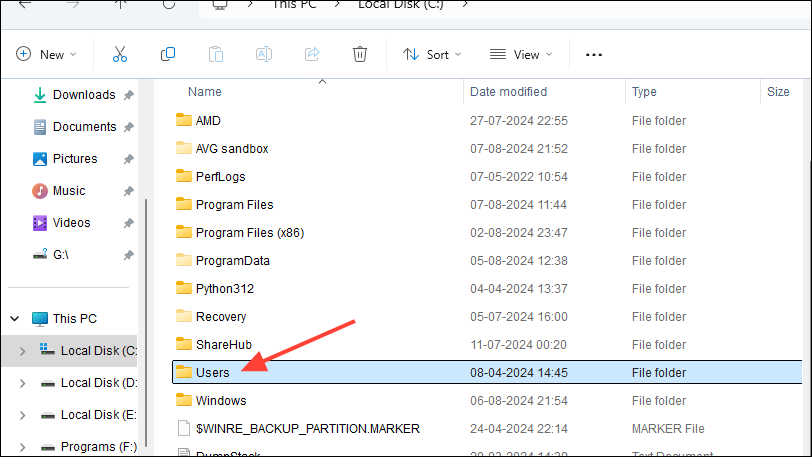Sort by the Size column header

778,92
